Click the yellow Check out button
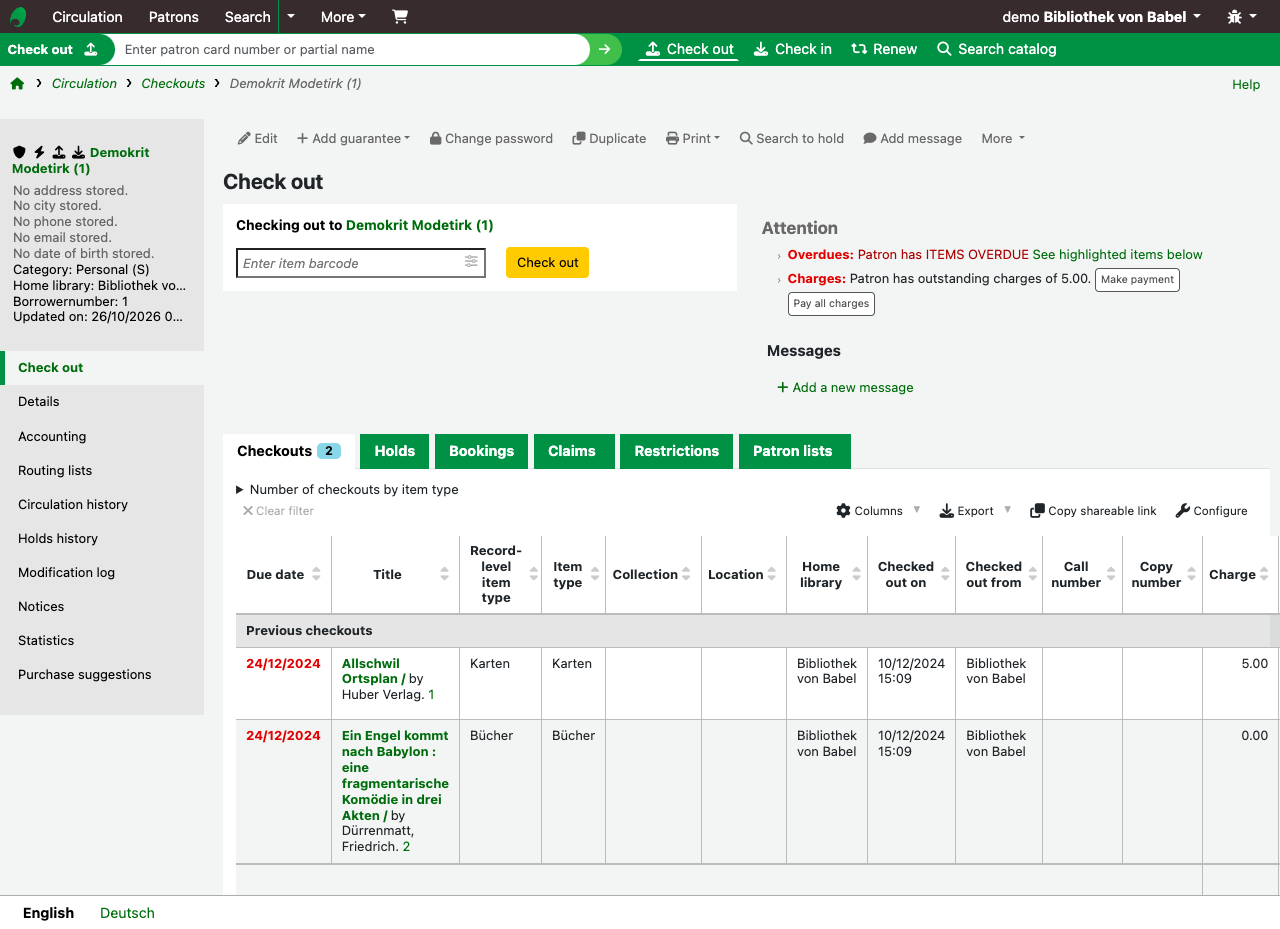Screen dimensions: 1280x929 click(547, 263)
